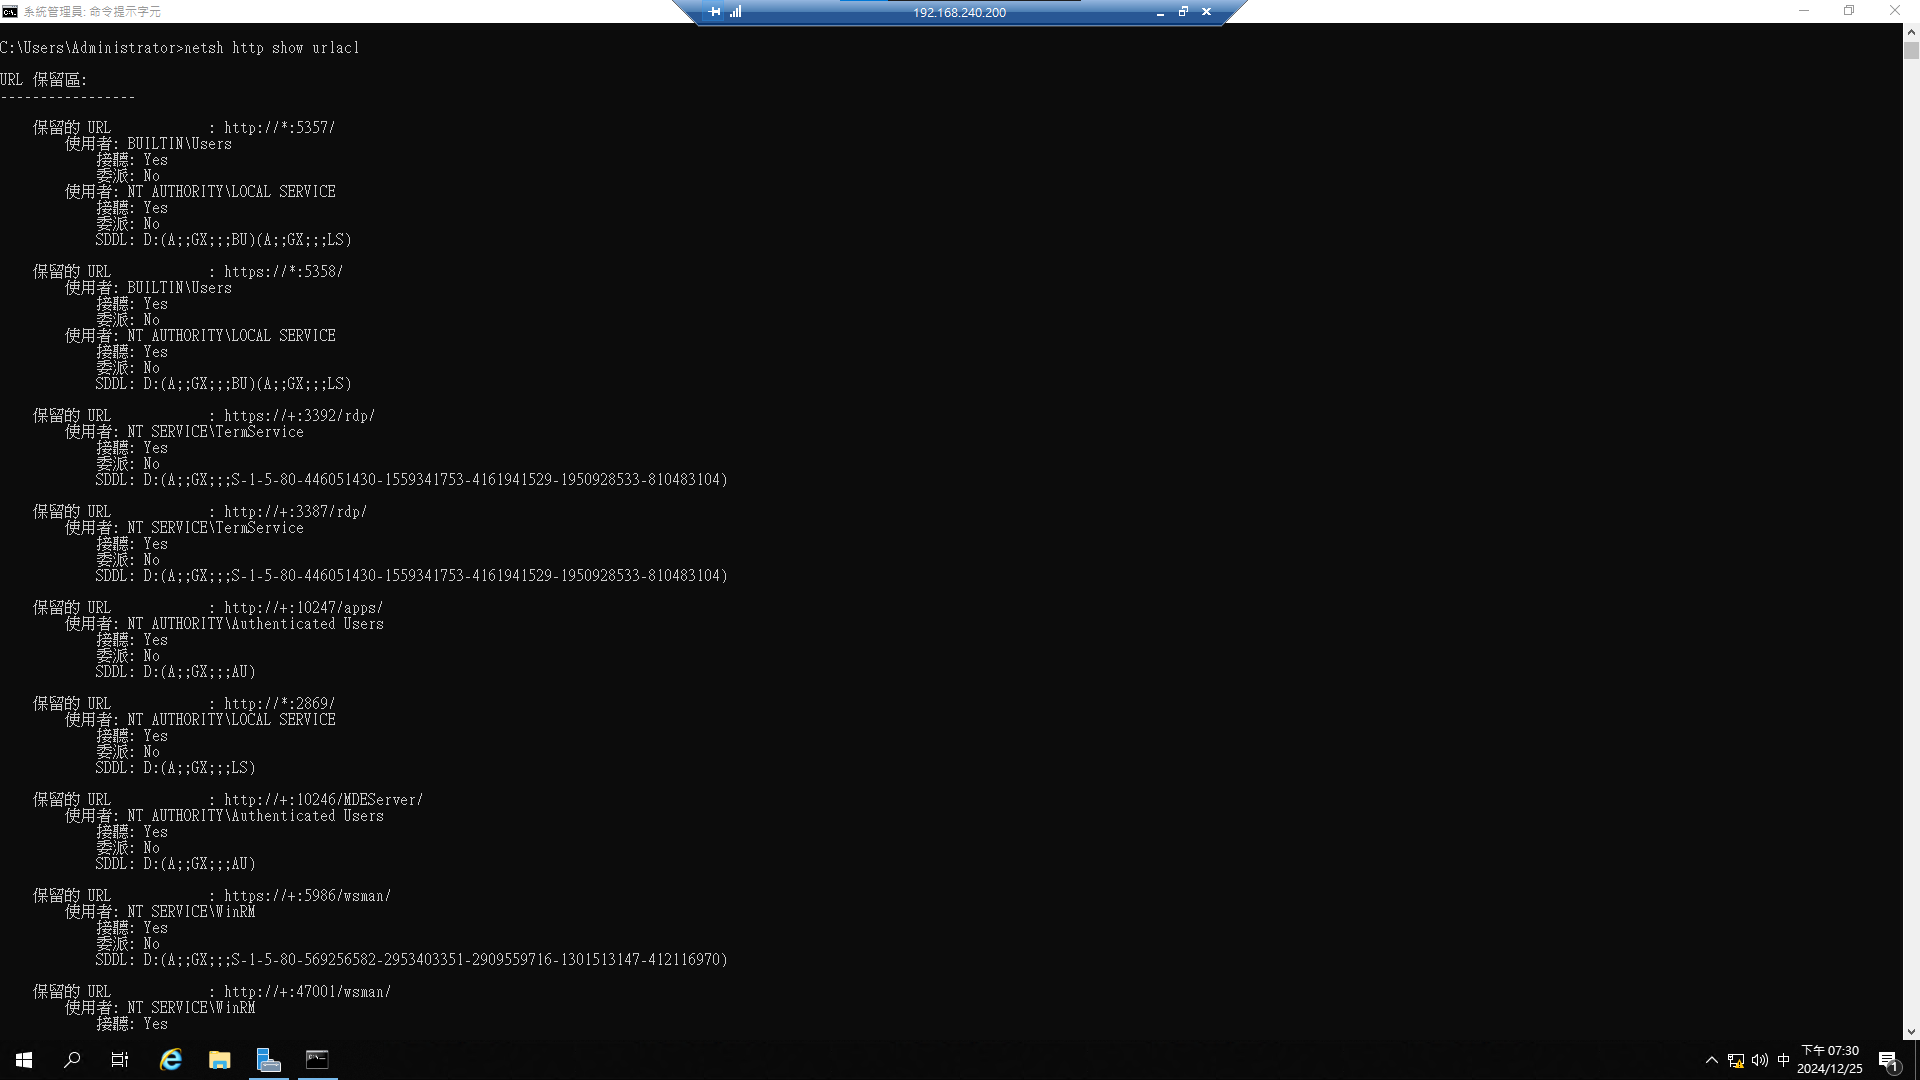Click URL https://+:5986/wsman/
The height and width of the screenshot is (1080, 1920).
pos(308,896)
